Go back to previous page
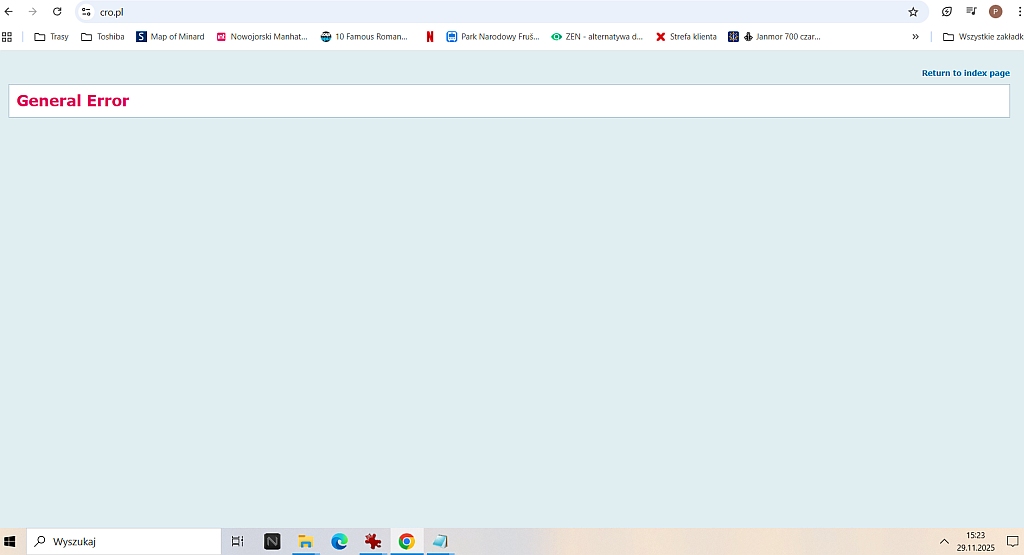 click(x=9, y=12)
